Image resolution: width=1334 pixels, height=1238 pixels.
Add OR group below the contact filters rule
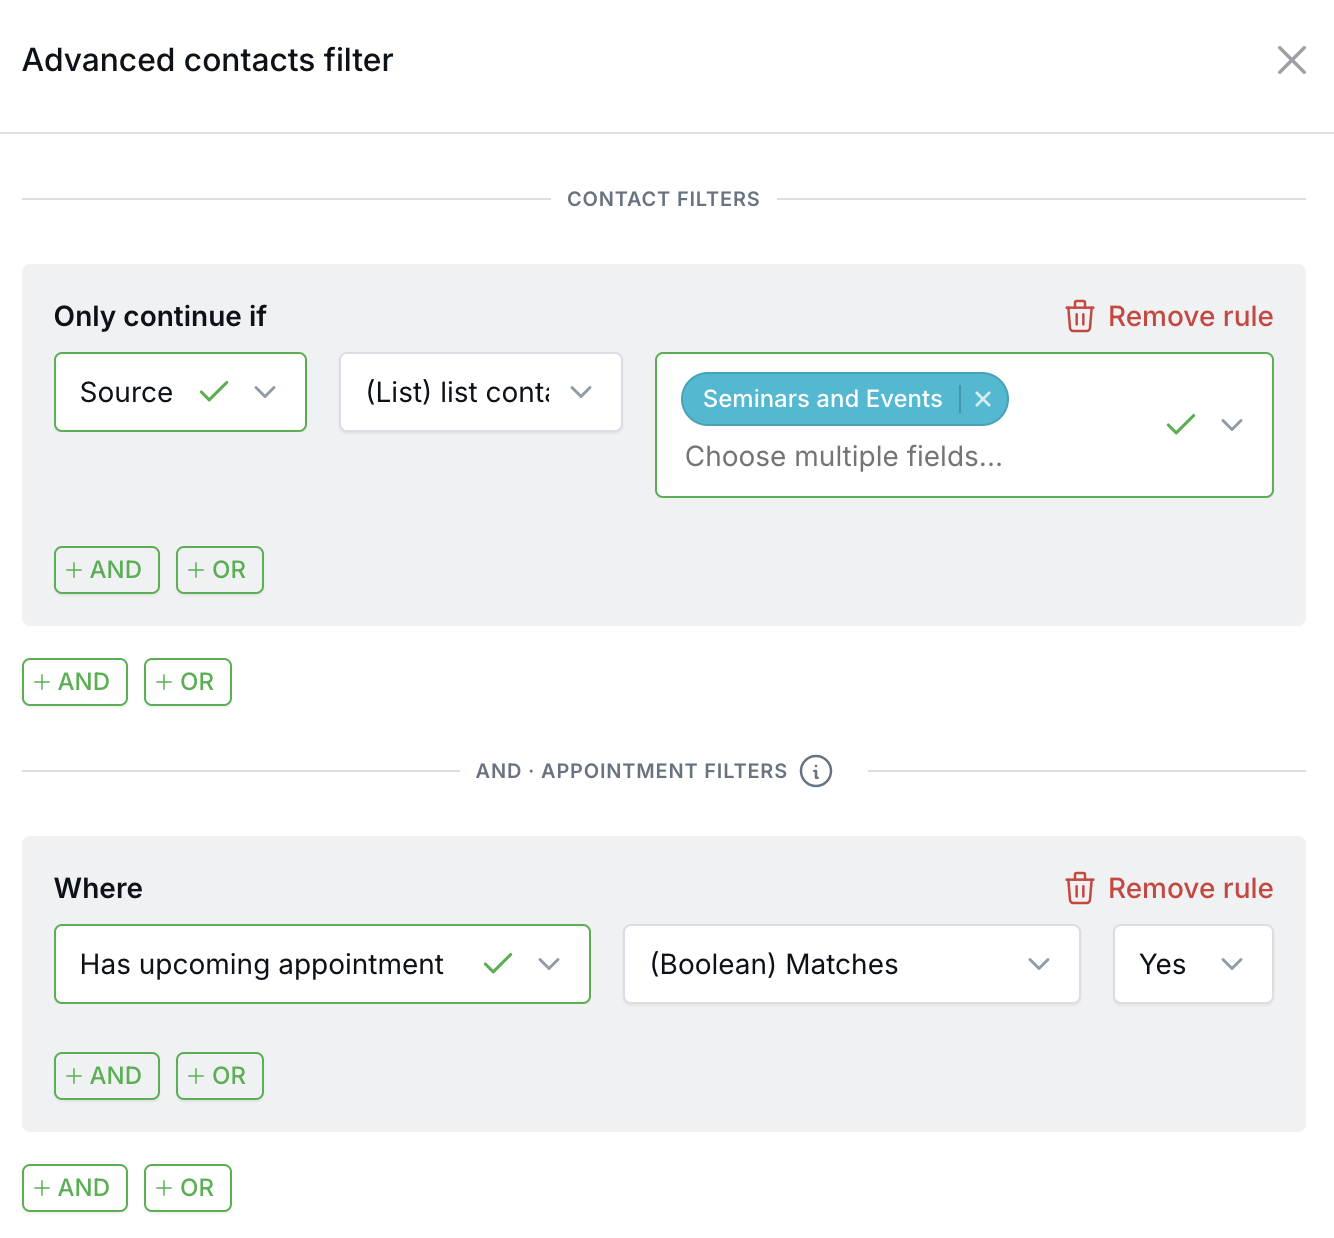pyautogui.click(x=188, y=682)
